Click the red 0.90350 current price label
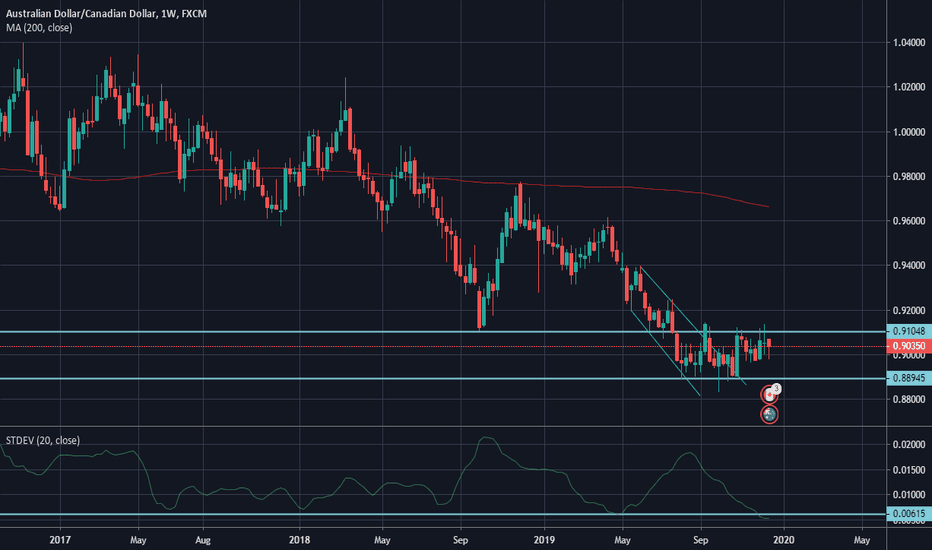 click(908, 346)
